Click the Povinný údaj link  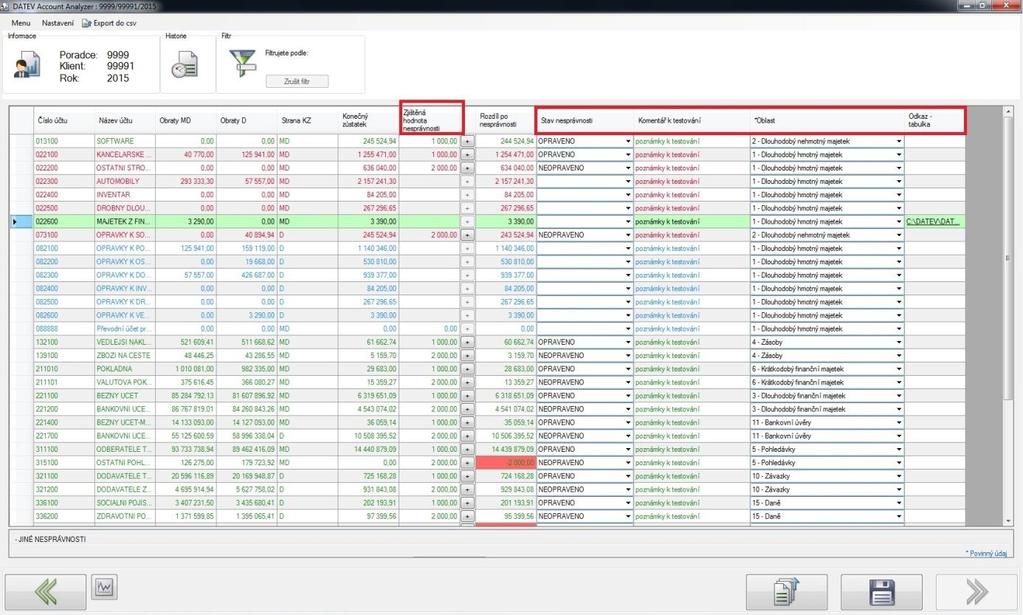(987, 553)
